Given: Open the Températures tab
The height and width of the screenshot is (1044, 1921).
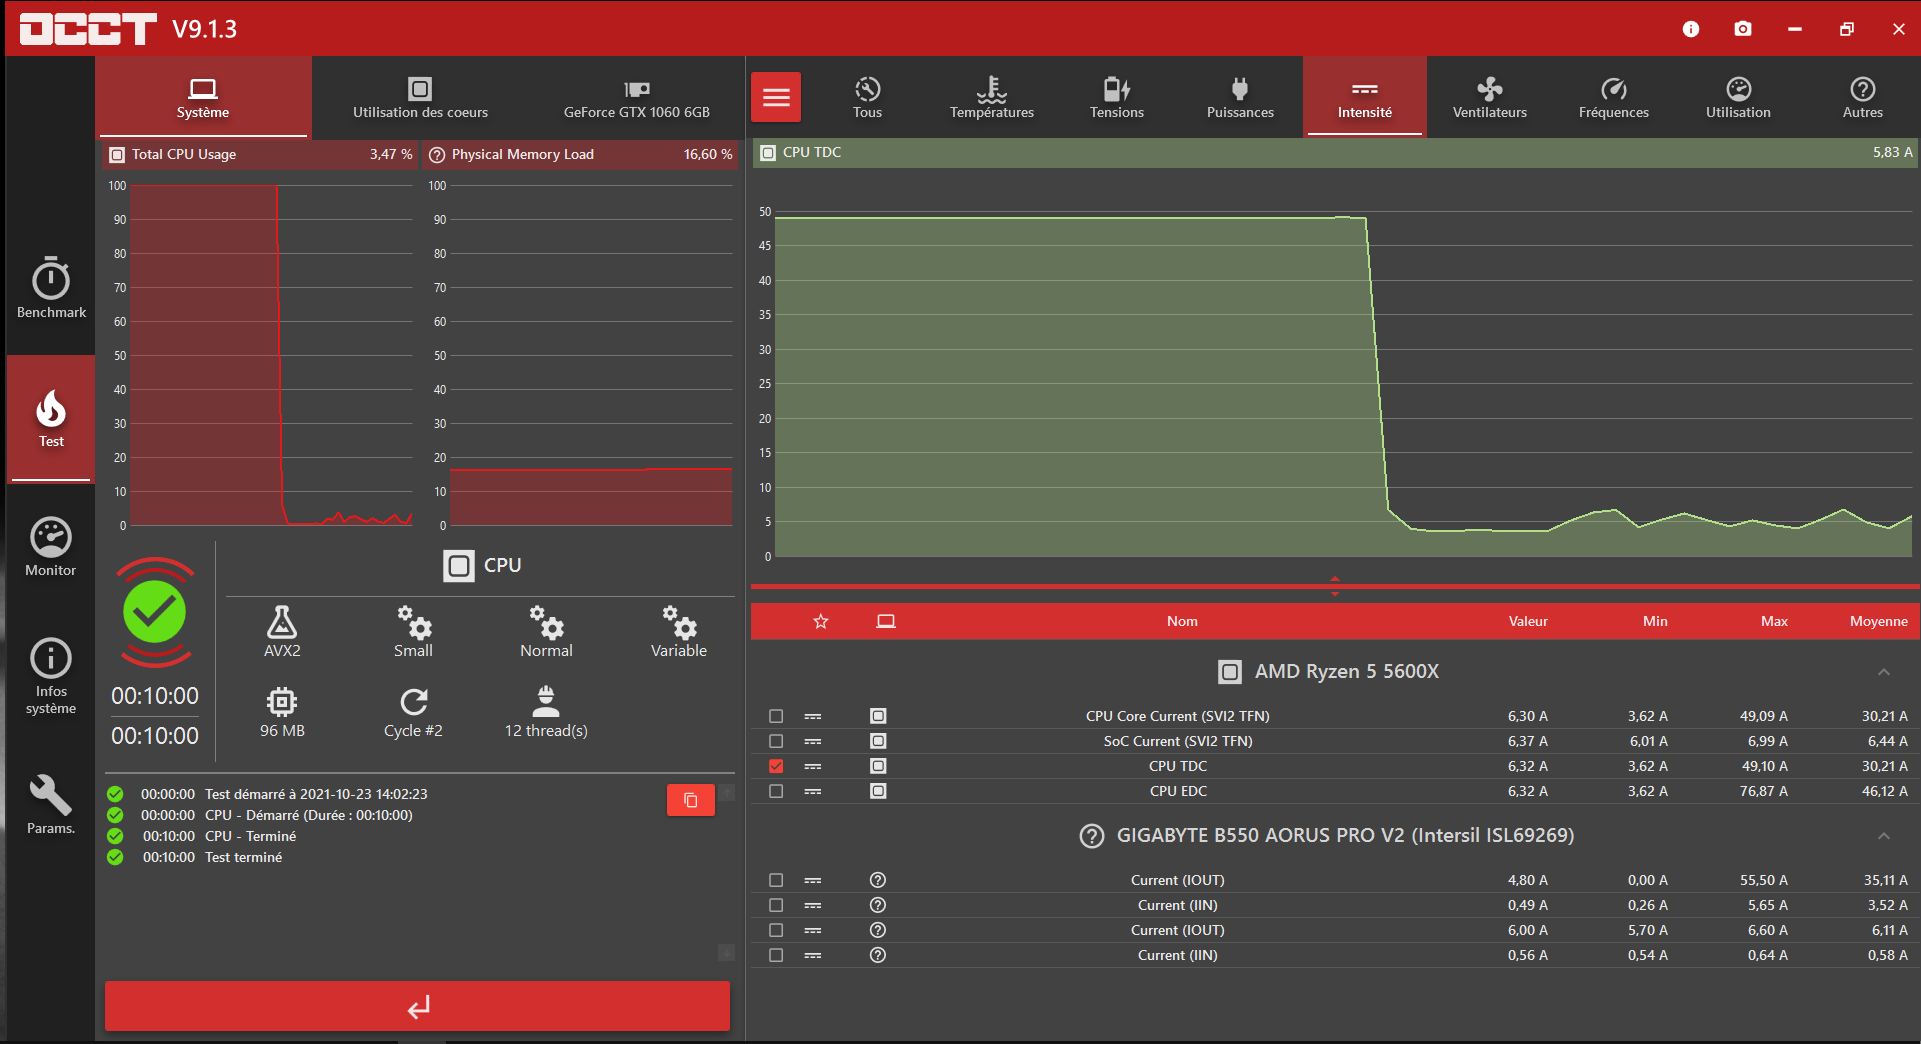Looking at the screenshot, I should pyautogui.click(x=992, y=97).
